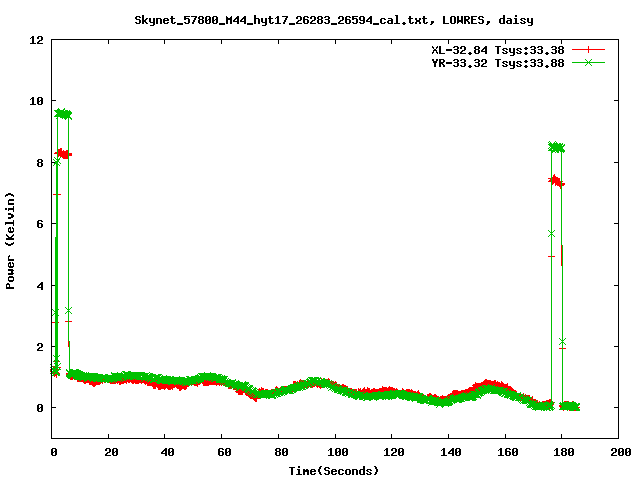Click the second red calibration plateau near 178 seconds
Viewport: 640px width, 480px height.
point(557,181)
